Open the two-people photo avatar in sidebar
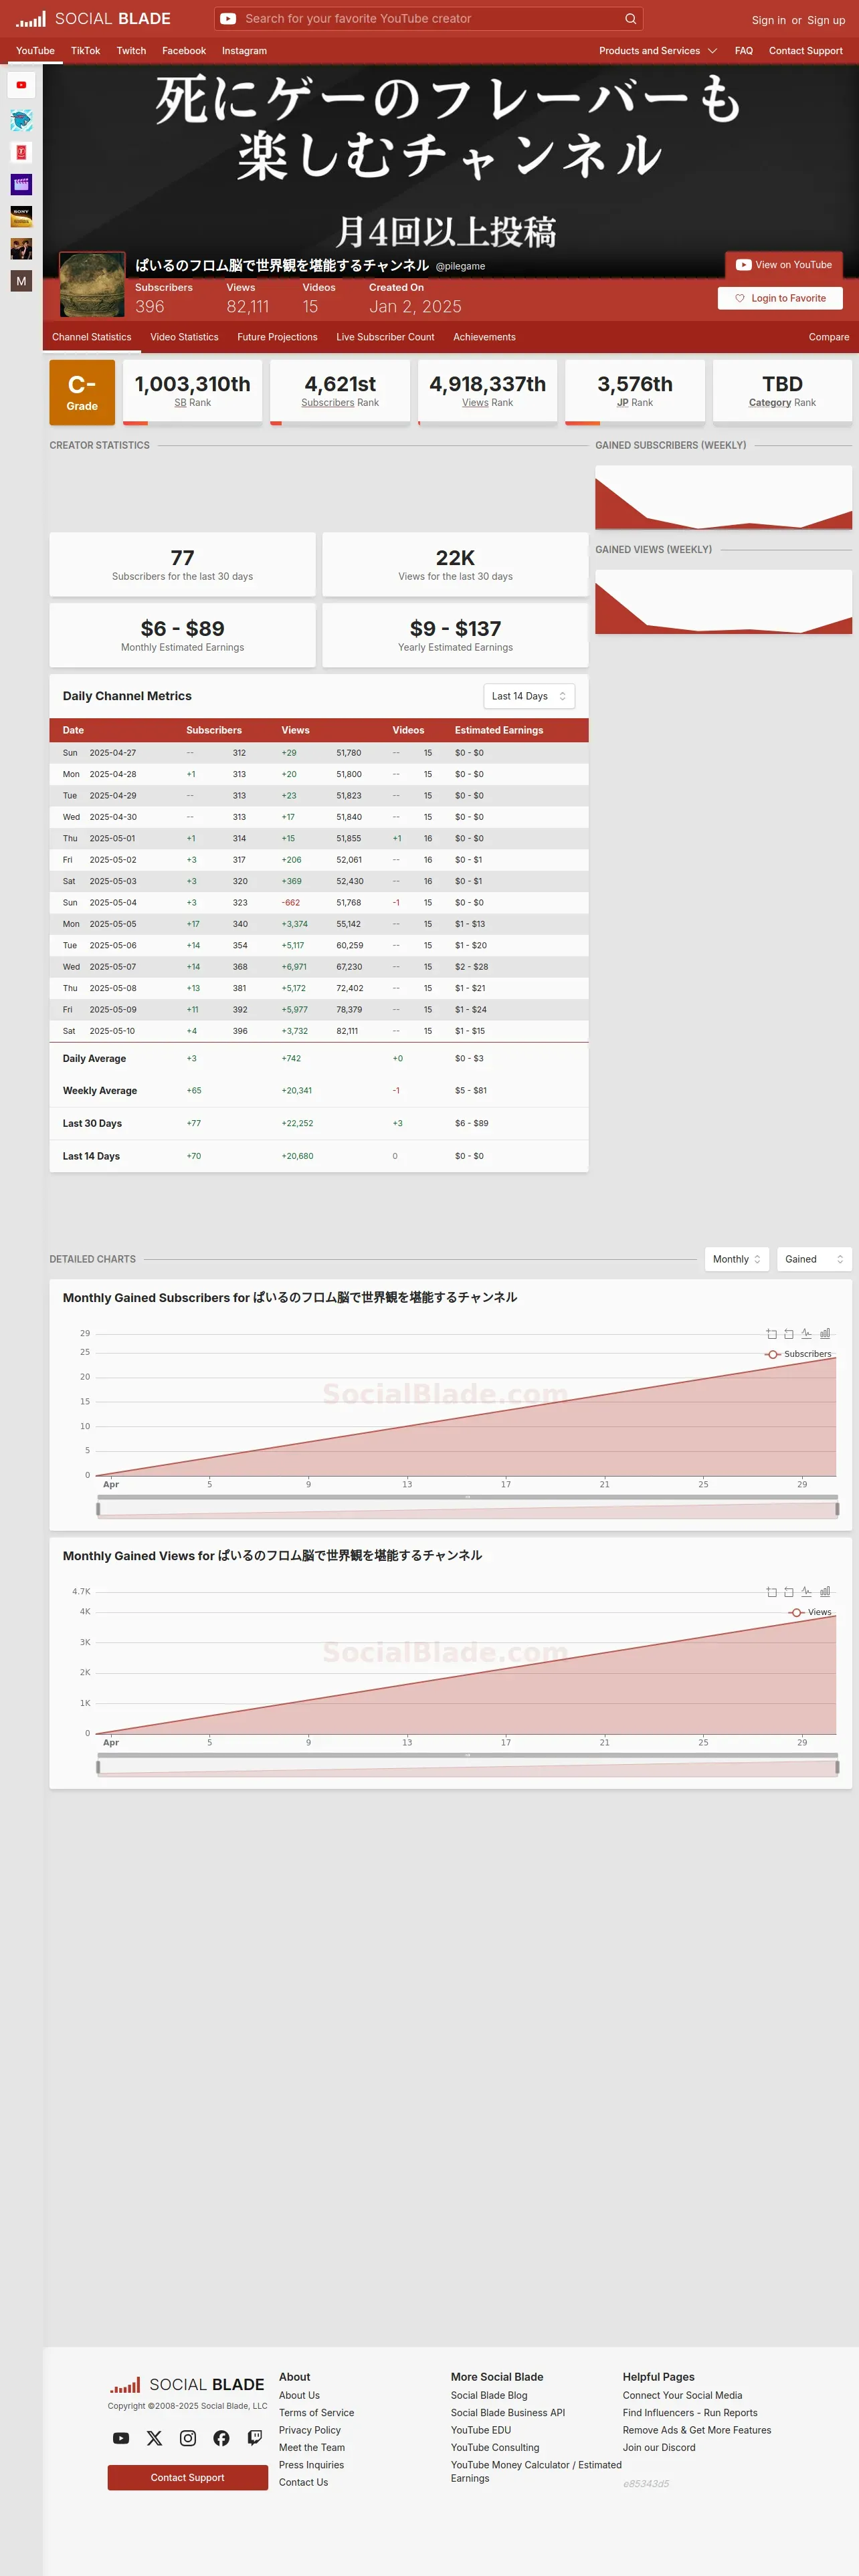Image resolution: width=859 pixels, height=2576 pixels. (21, 248)
